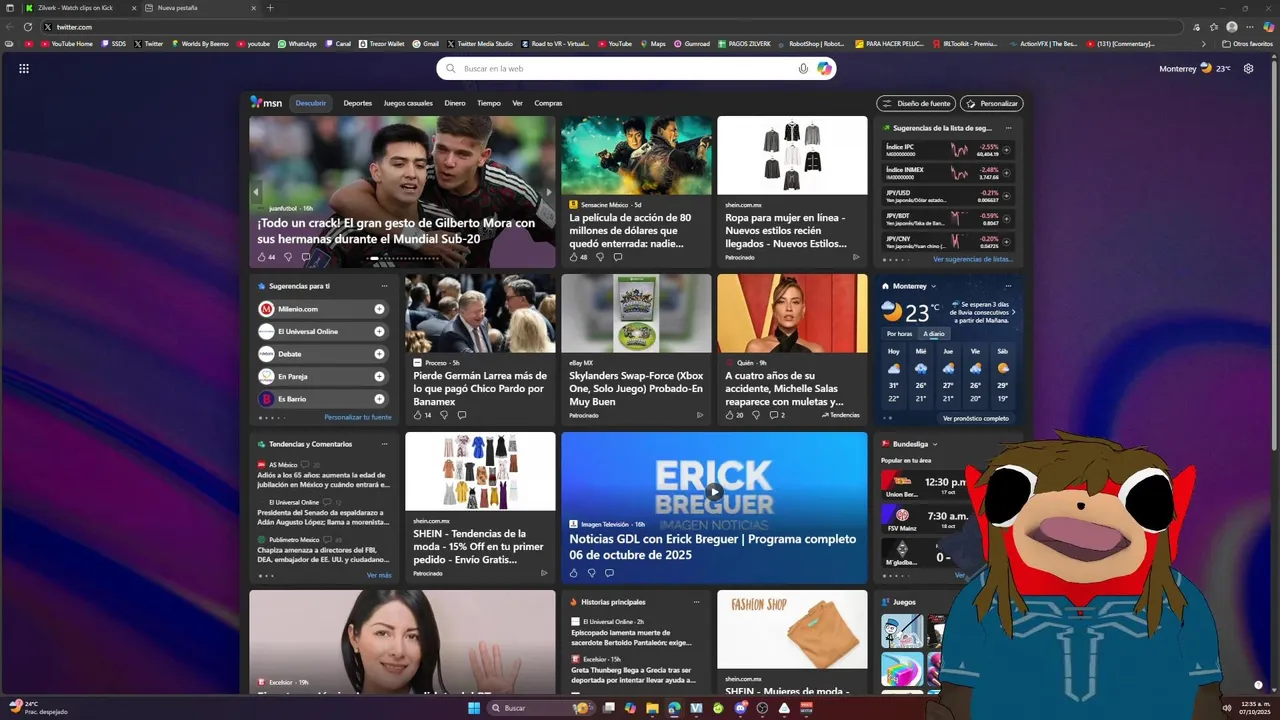Open Sugerencias para ti options menu

coord(384,286)
